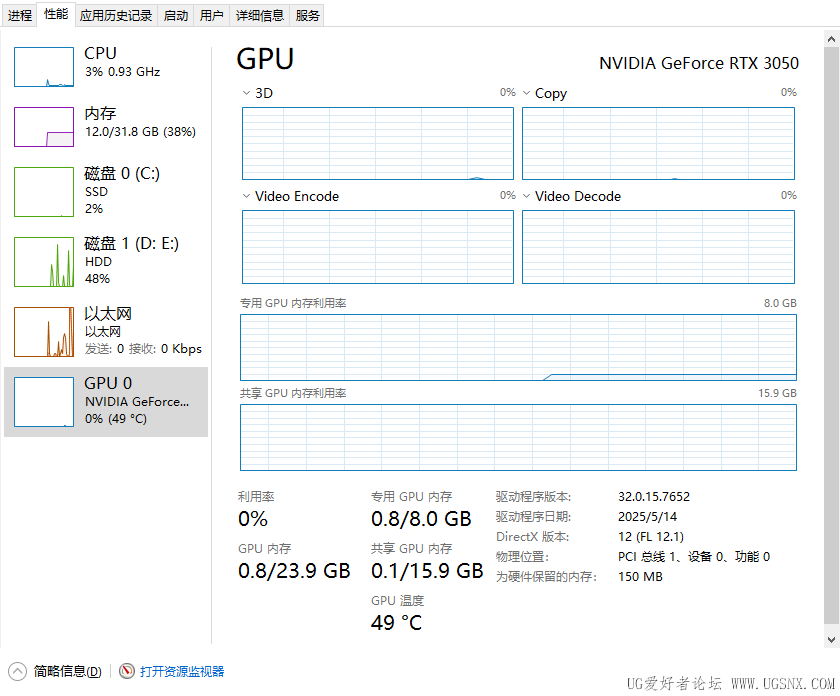This screenshot has width=840, height=696.
Task: Open the 内存 memory graph thumbnail
Action: click(44, 127)
